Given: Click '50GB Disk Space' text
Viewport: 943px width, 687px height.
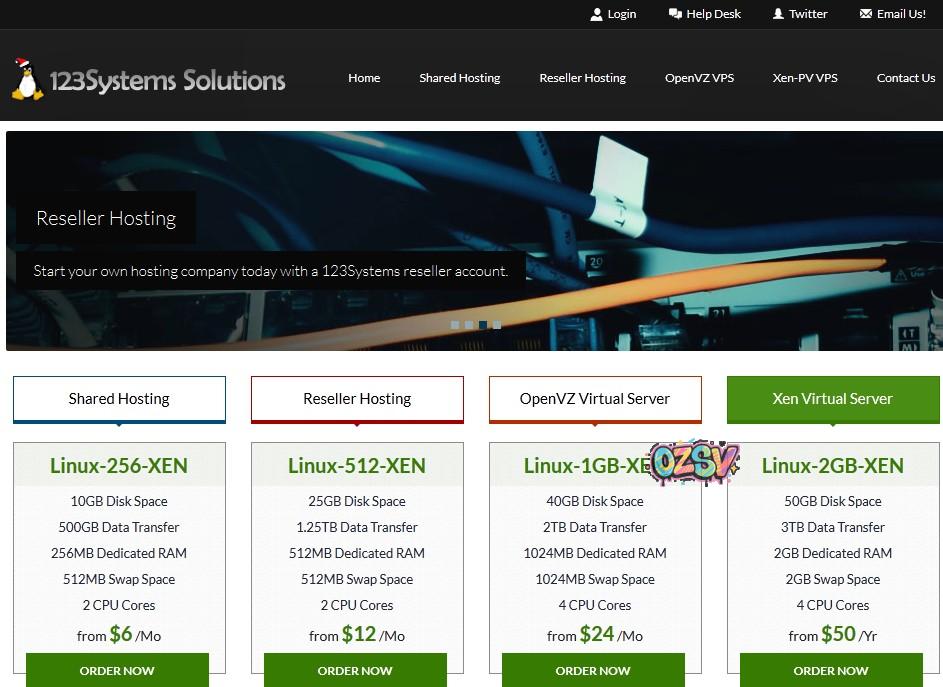Looking at the screenshot, I should click(x=833, y=501).
